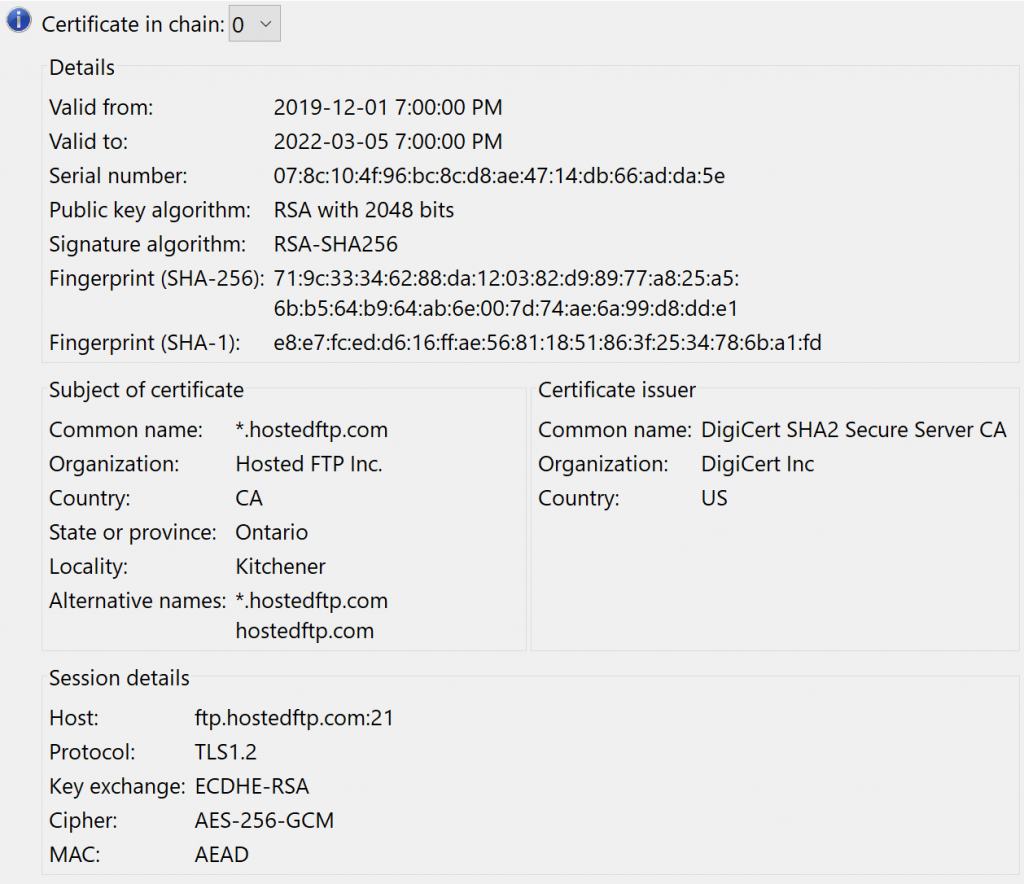Click the Session details heading

tap(119, 678)
